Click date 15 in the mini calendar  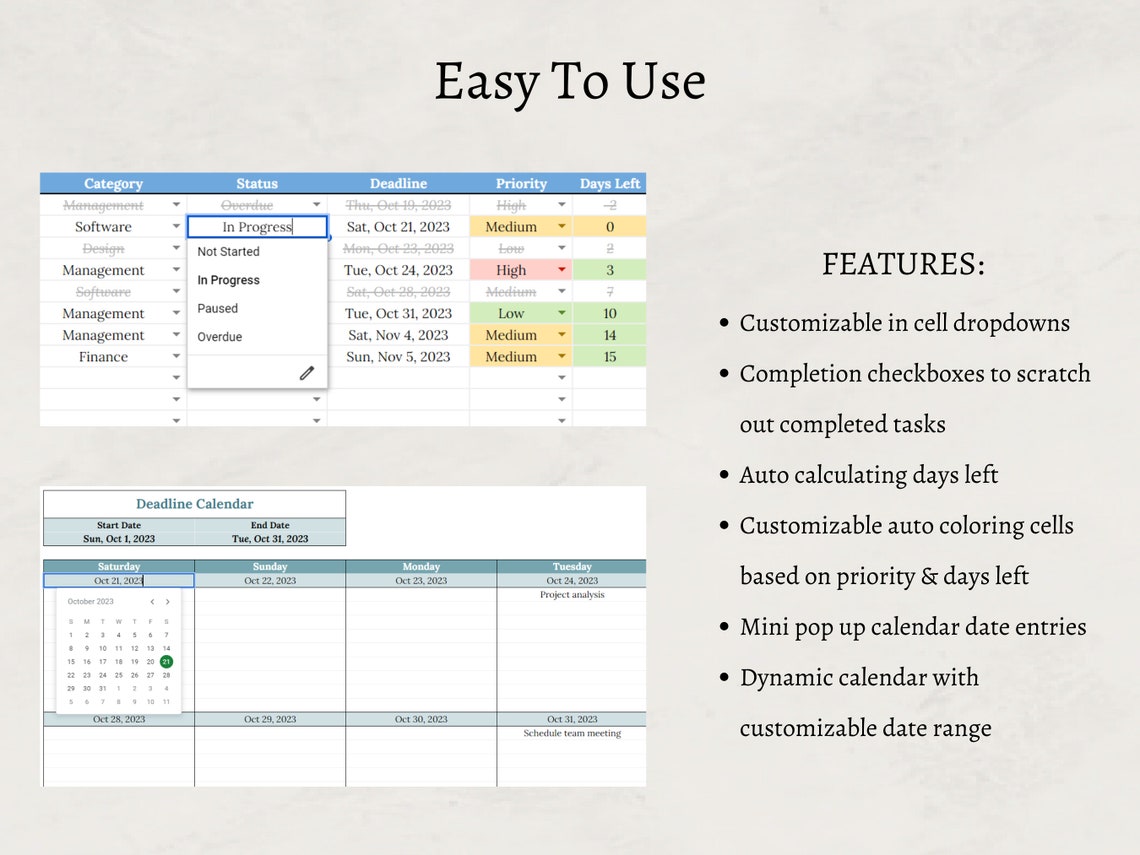click(71, 662)
